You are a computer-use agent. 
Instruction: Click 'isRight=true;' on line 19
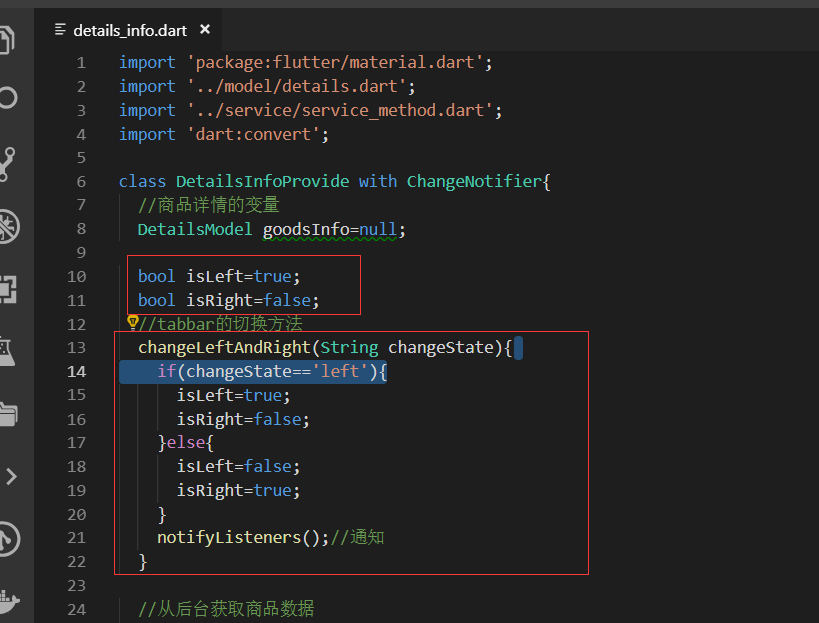click(238, 490)
